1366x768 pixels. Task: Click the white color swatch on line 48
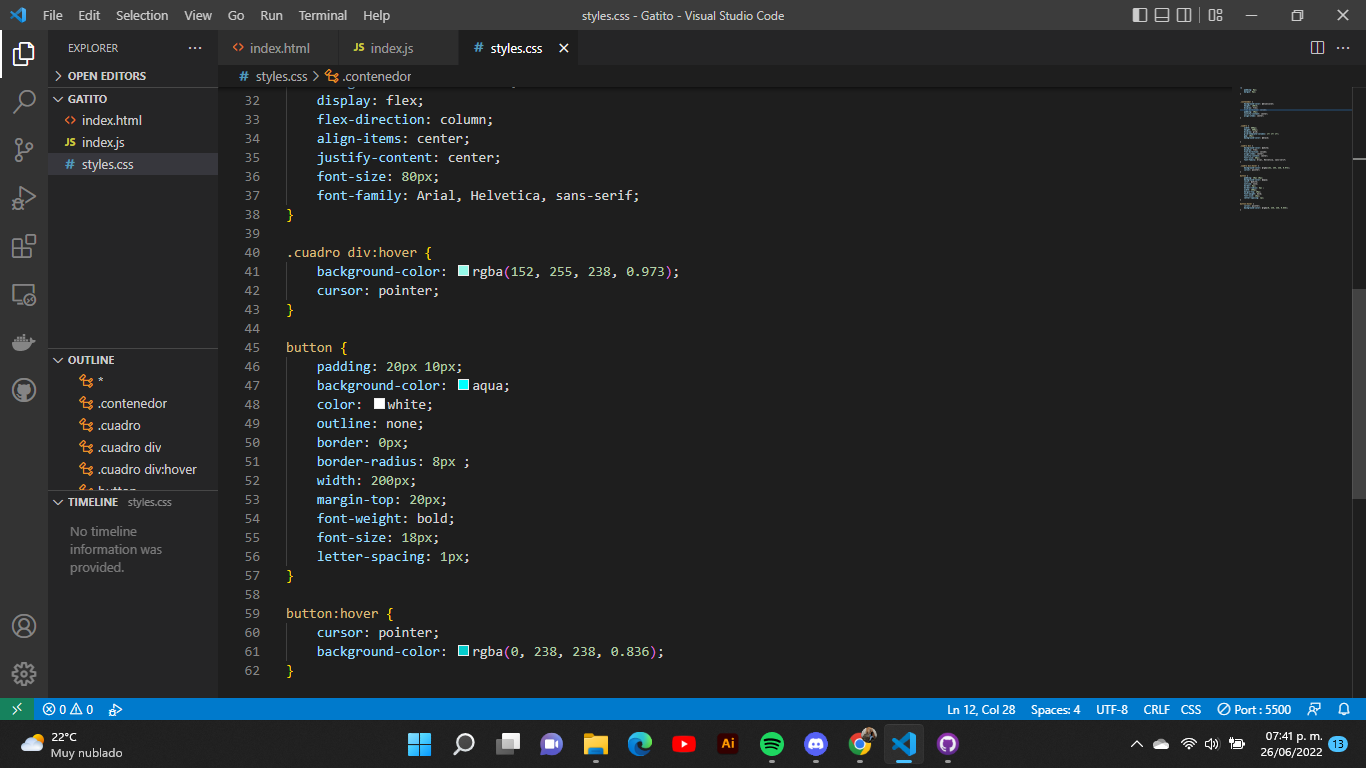pos(379,404)
